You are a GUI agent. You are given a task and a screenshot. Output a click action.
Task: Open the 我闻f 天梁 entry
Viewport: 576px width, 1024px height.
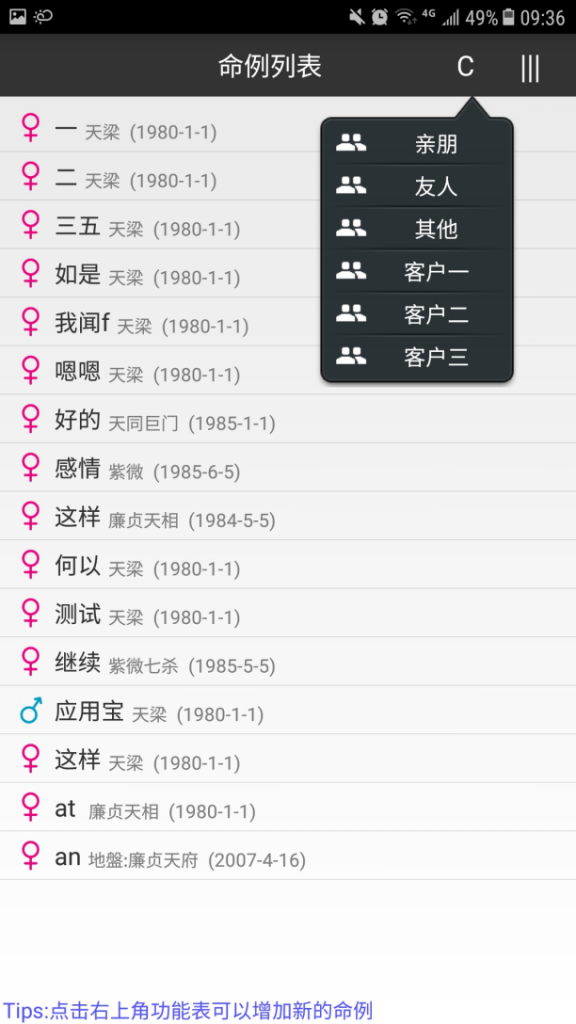(x=288, y=322)
